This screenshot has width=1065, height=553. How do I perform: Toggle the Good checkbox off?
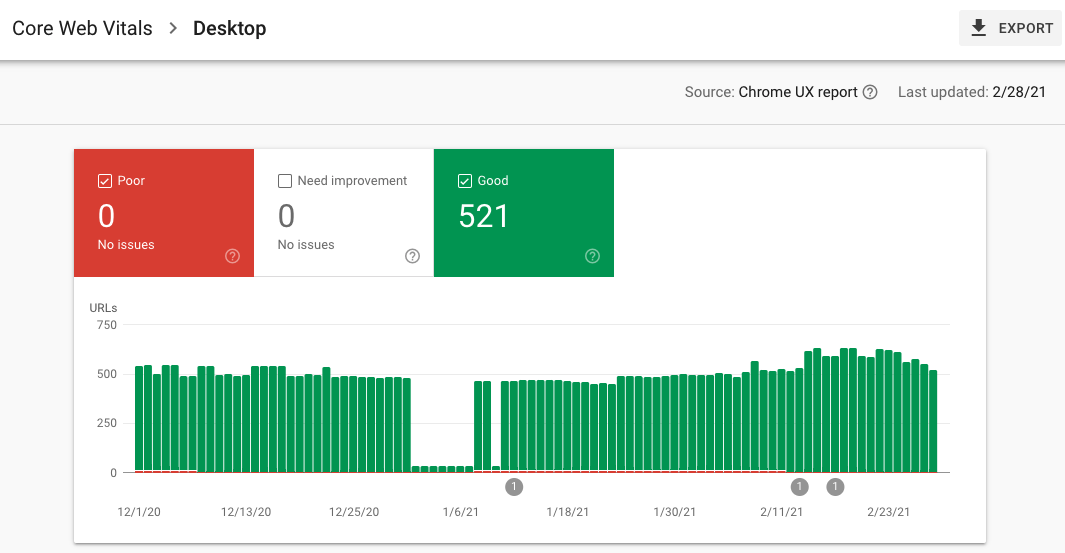[x=464, y=181]
